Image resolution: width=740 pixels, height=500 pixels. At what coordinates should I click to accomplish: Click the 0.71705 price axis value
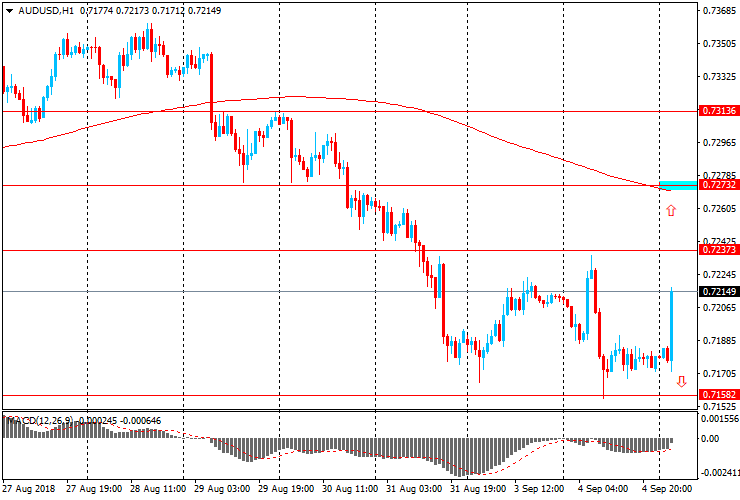point(719,374)
